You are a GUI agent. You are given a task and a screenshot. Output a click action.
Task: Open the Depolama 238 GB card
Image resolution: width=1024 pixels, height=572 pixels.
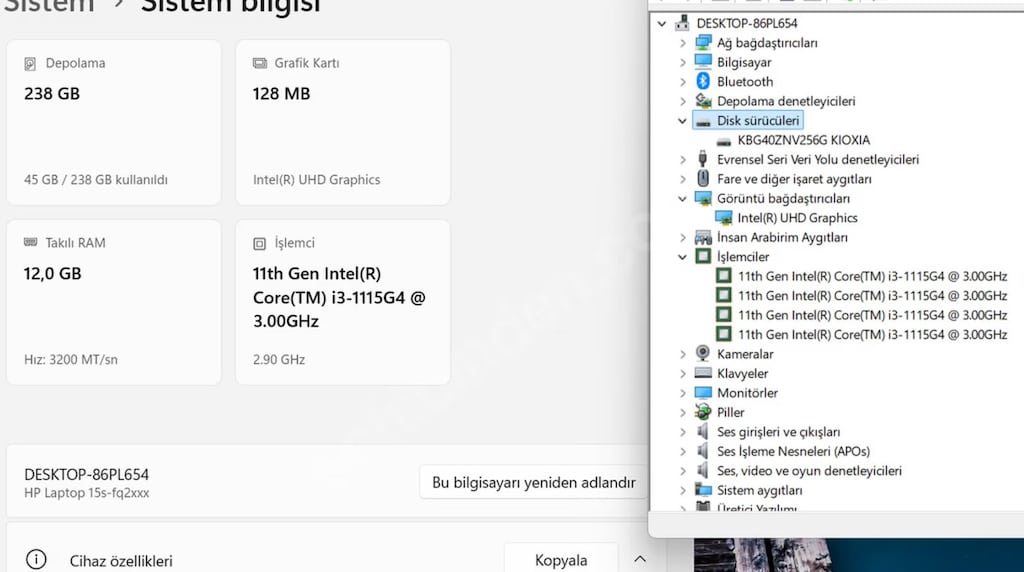pos(114,122)
